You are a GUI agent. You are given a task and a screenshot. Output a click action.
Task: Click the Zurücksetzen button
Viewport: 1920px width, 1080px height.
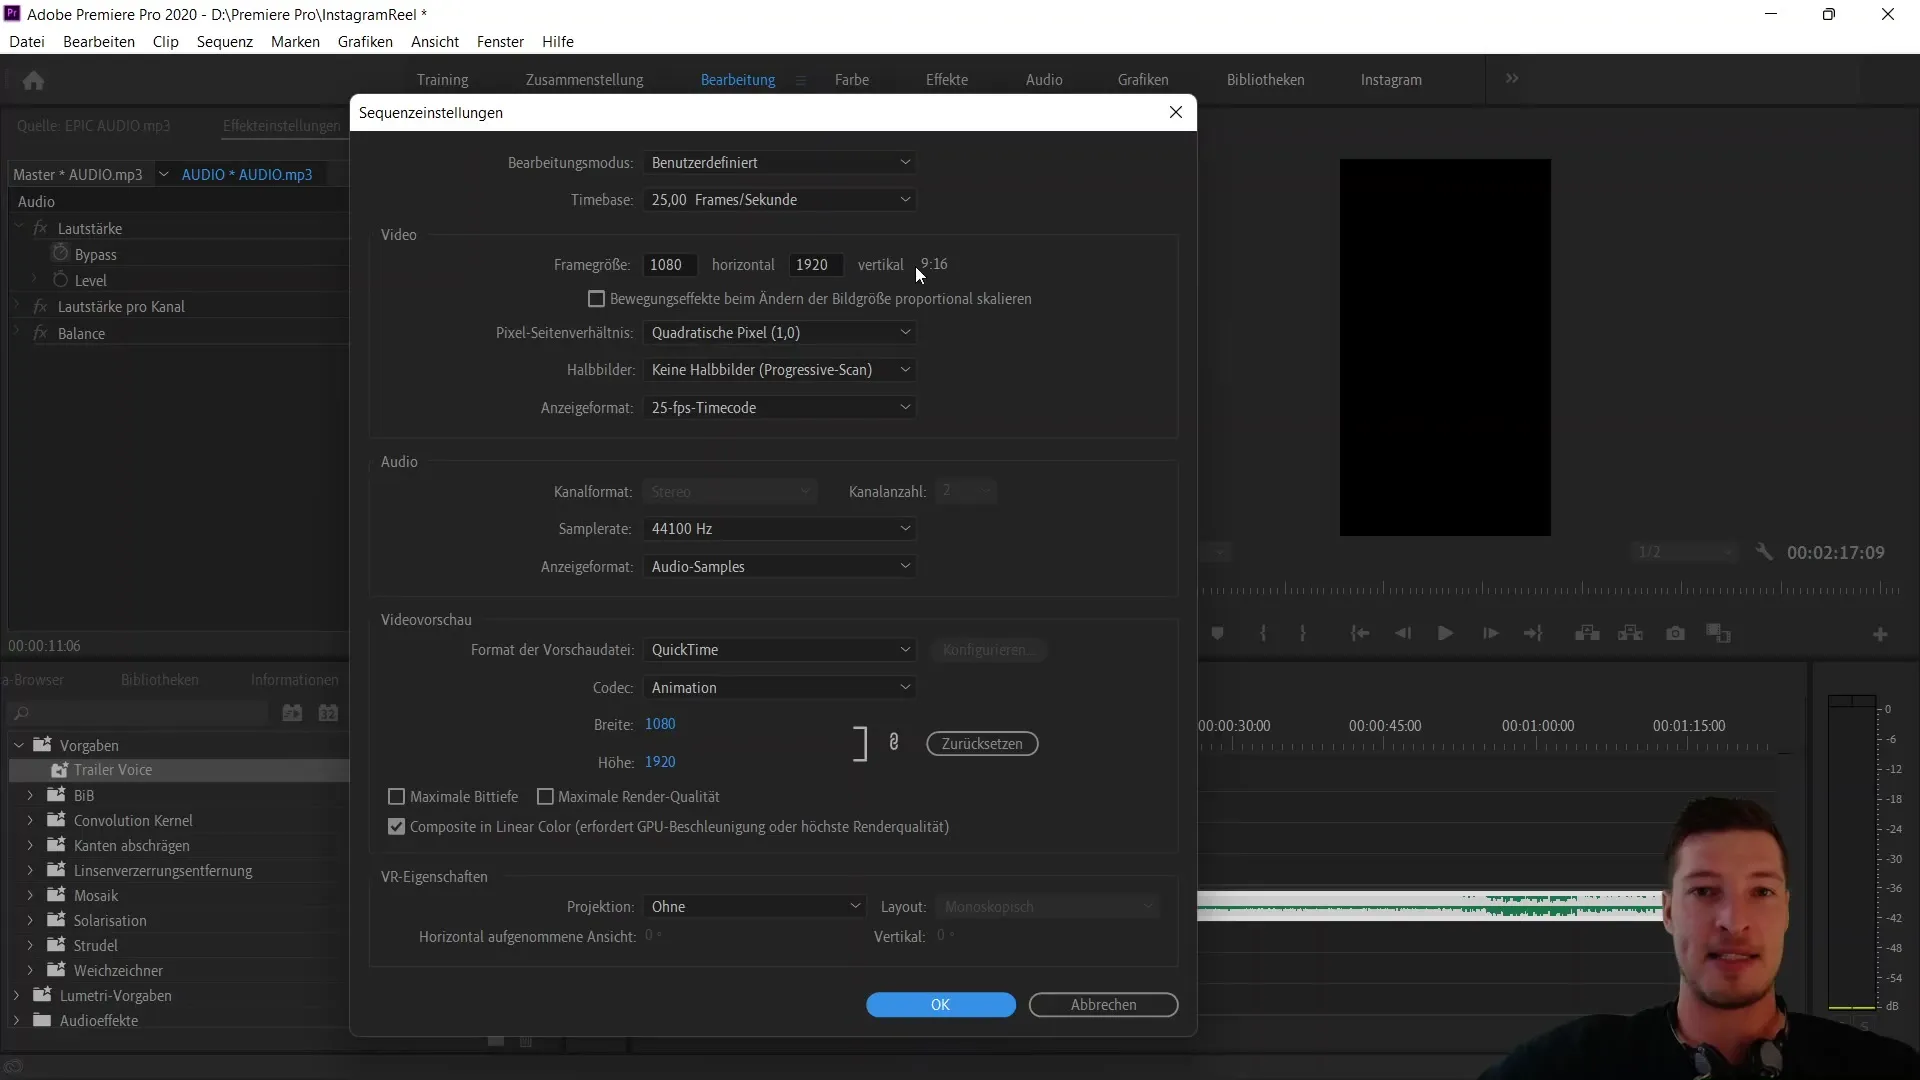tap(981, 744)
